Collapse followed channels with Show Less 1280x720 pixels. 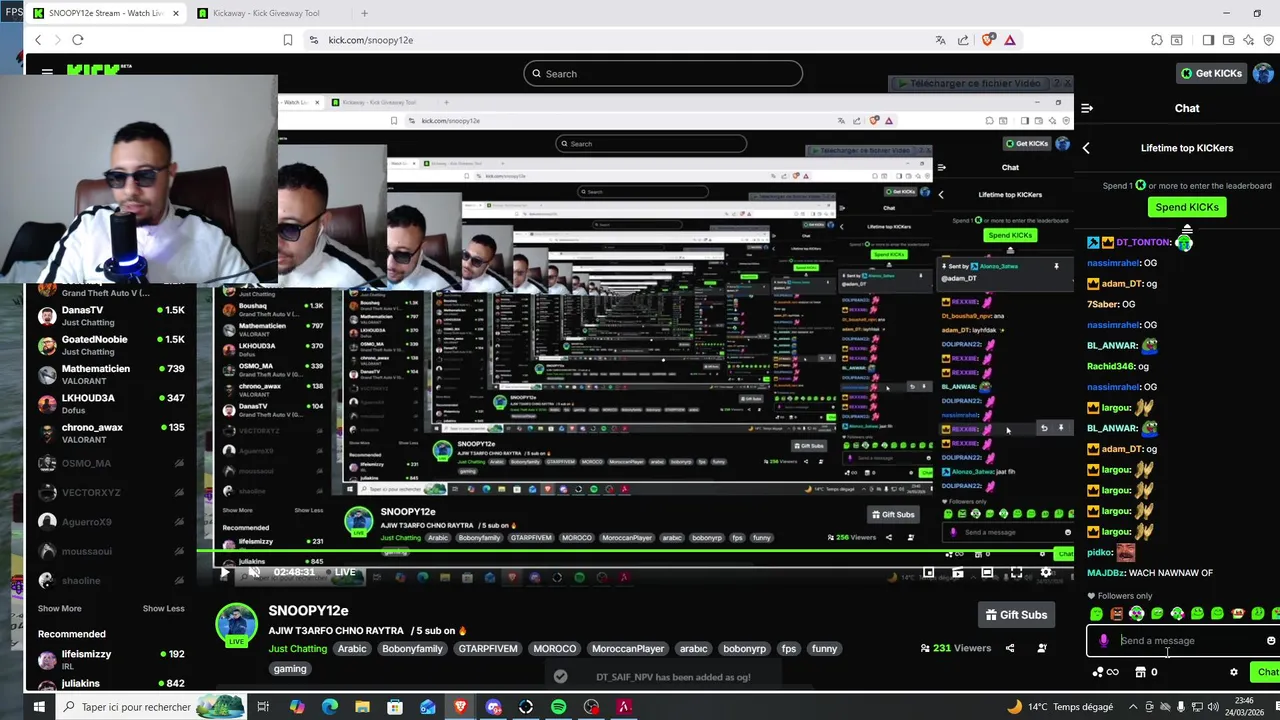(163, 608)
